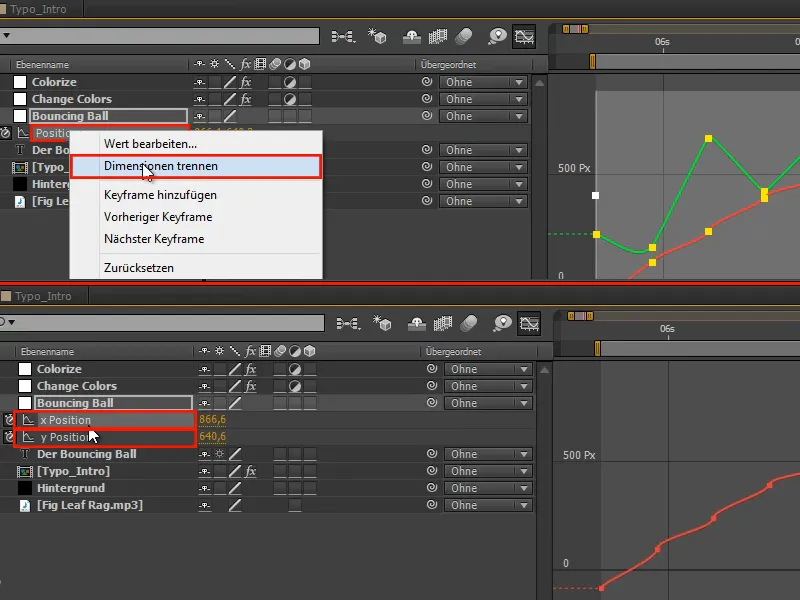Choose Dimensionen trennen in the context menu
800x600 pixels.
click(196, 166)
